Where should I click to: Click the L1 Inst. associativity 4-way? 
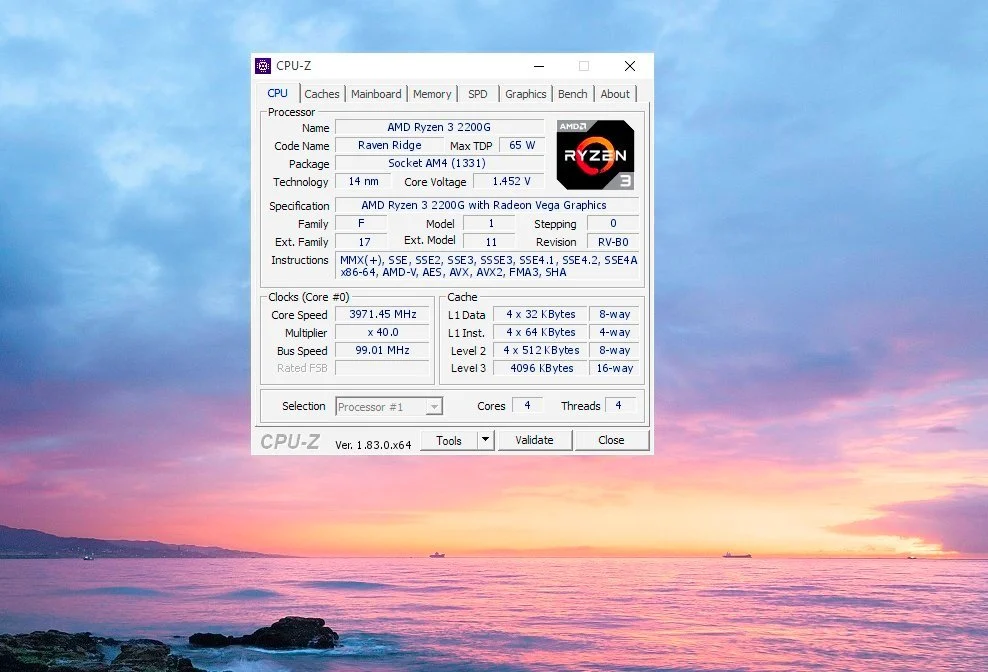pyautogui.click(x=614, y=332)
